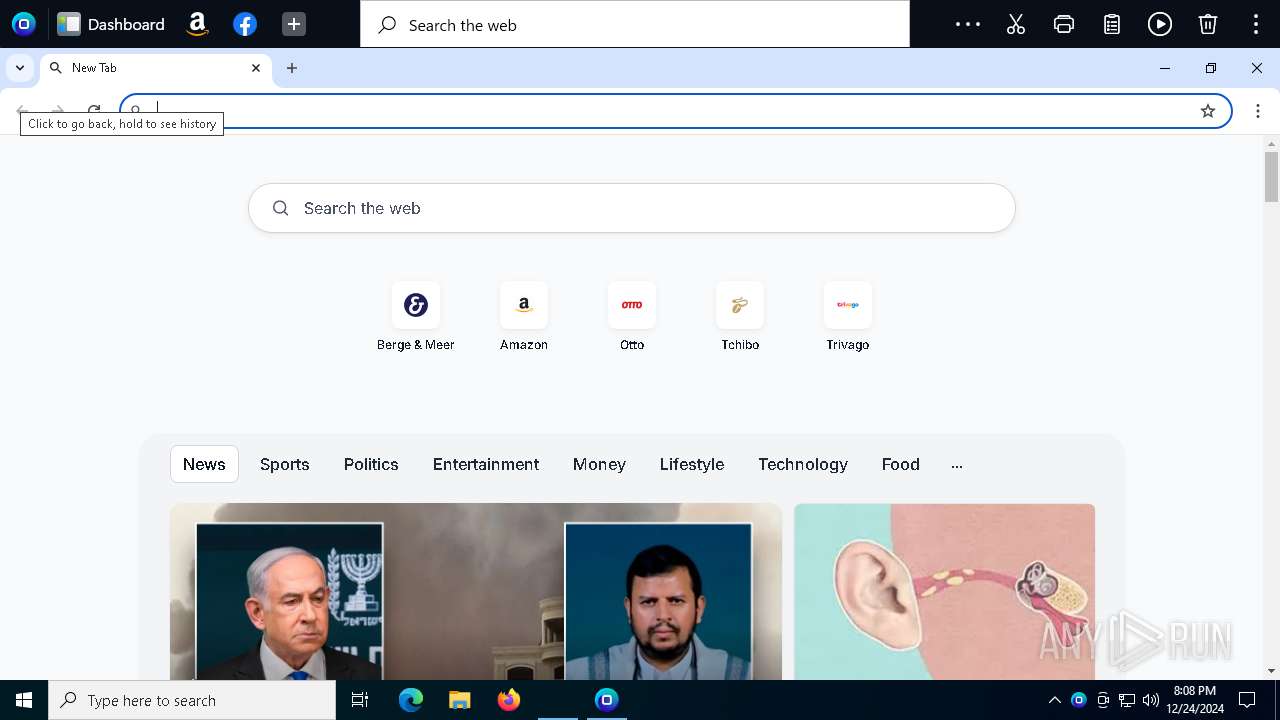Launch Microsoft Edge from the taskbar

(411, 700)
